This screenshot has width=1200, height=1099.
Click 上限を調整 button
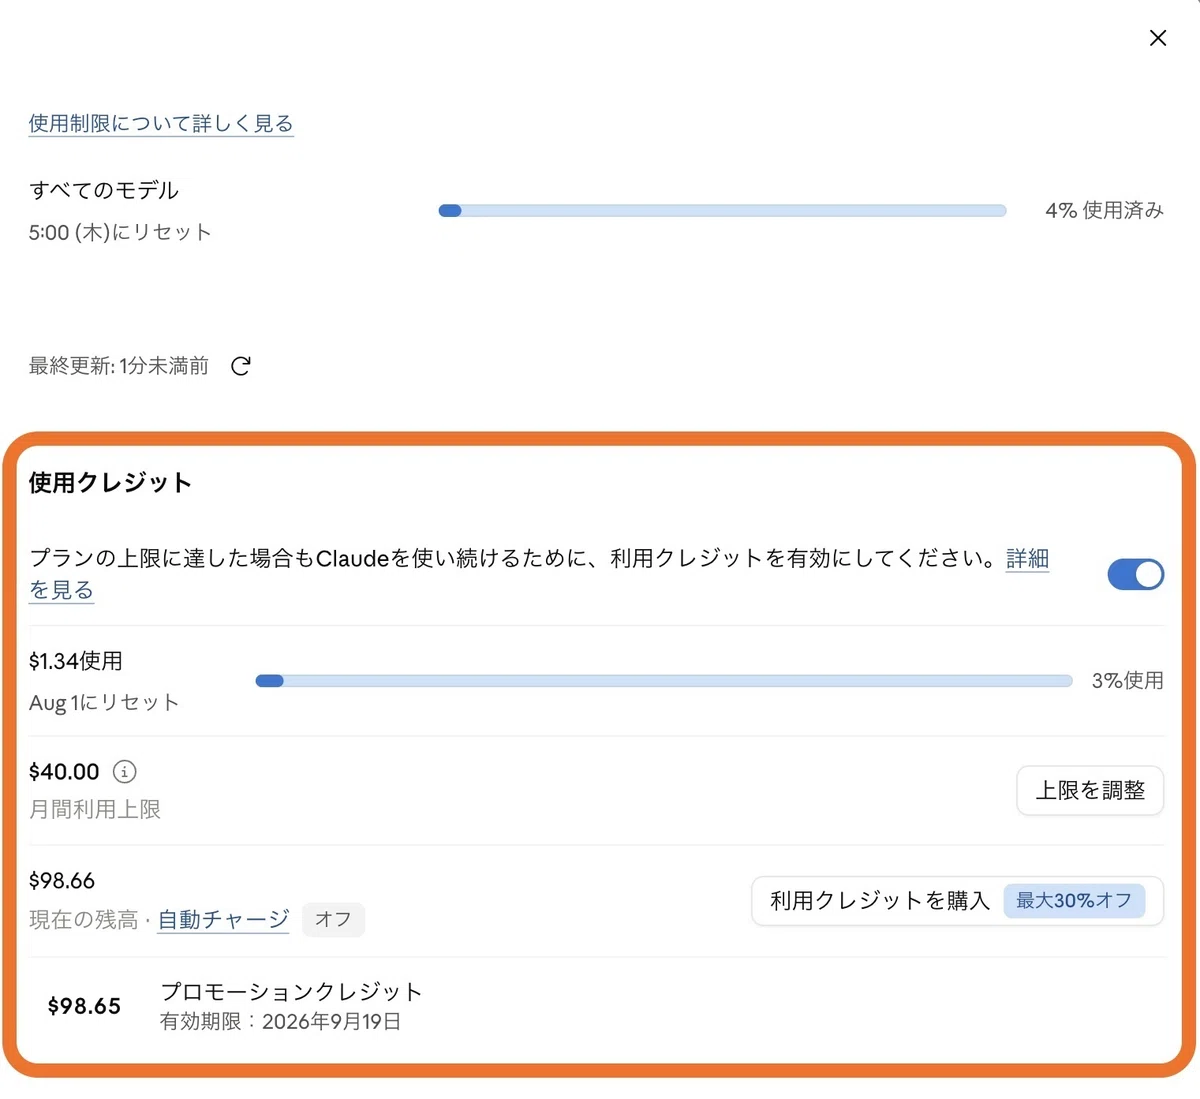point(1090,790)
